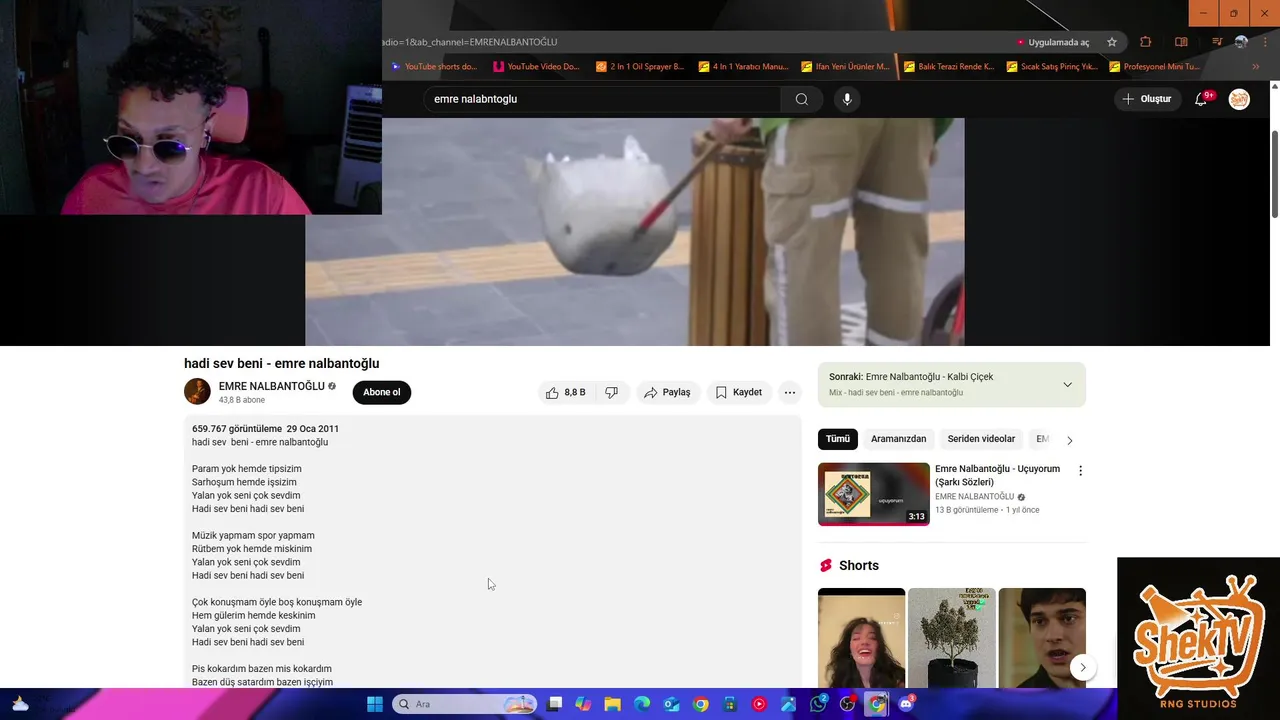This screenshot has height=720, width=1280.
Task: Save the video with Kaydet
Action: (739, 393)
